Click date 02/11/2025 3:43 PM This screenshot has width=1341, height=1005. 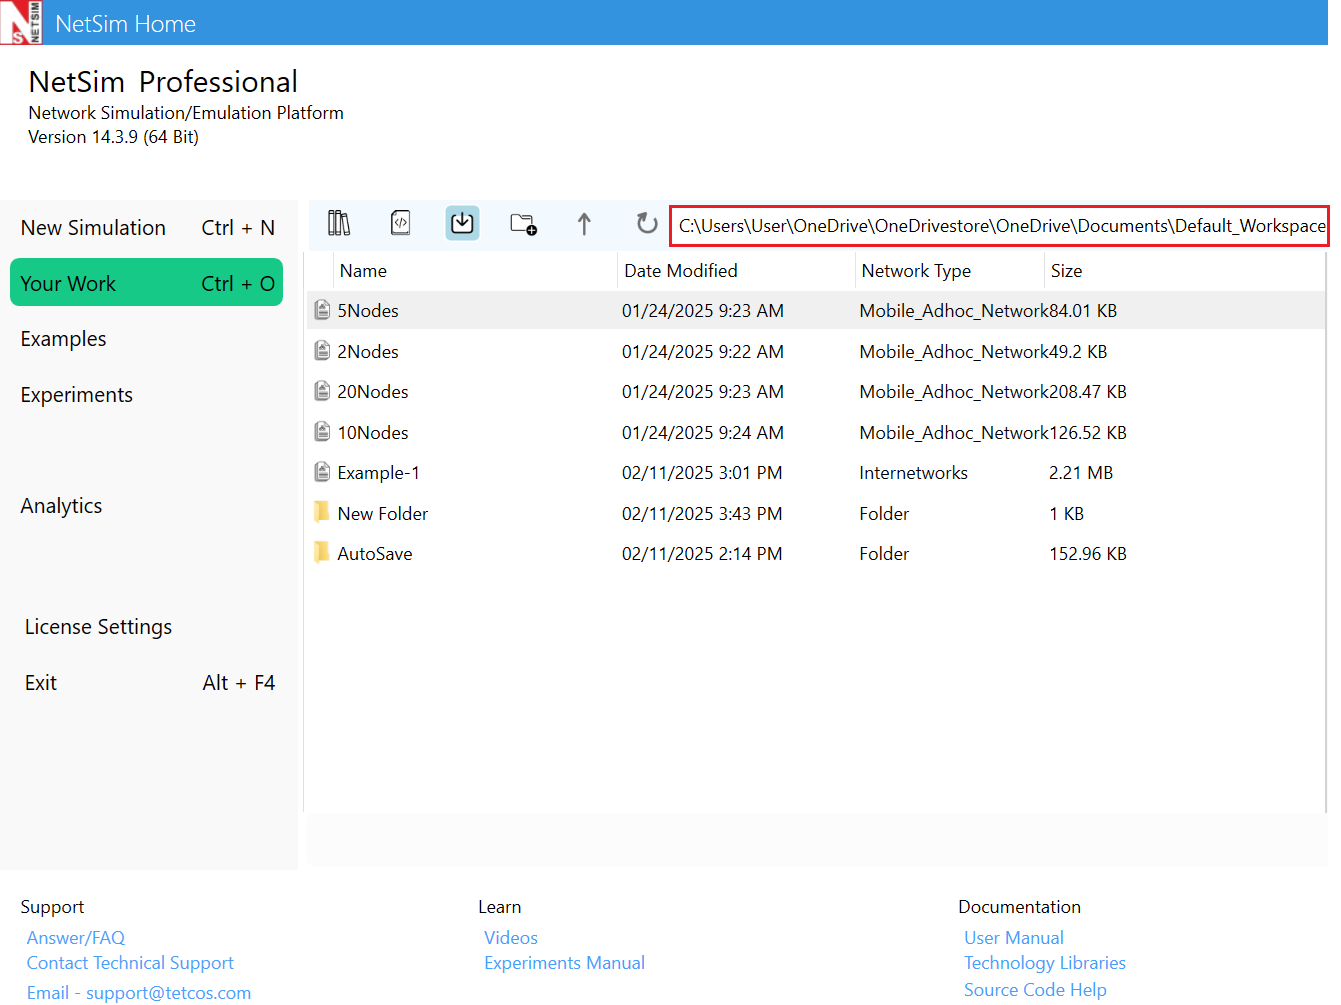[x=702, y=514]
